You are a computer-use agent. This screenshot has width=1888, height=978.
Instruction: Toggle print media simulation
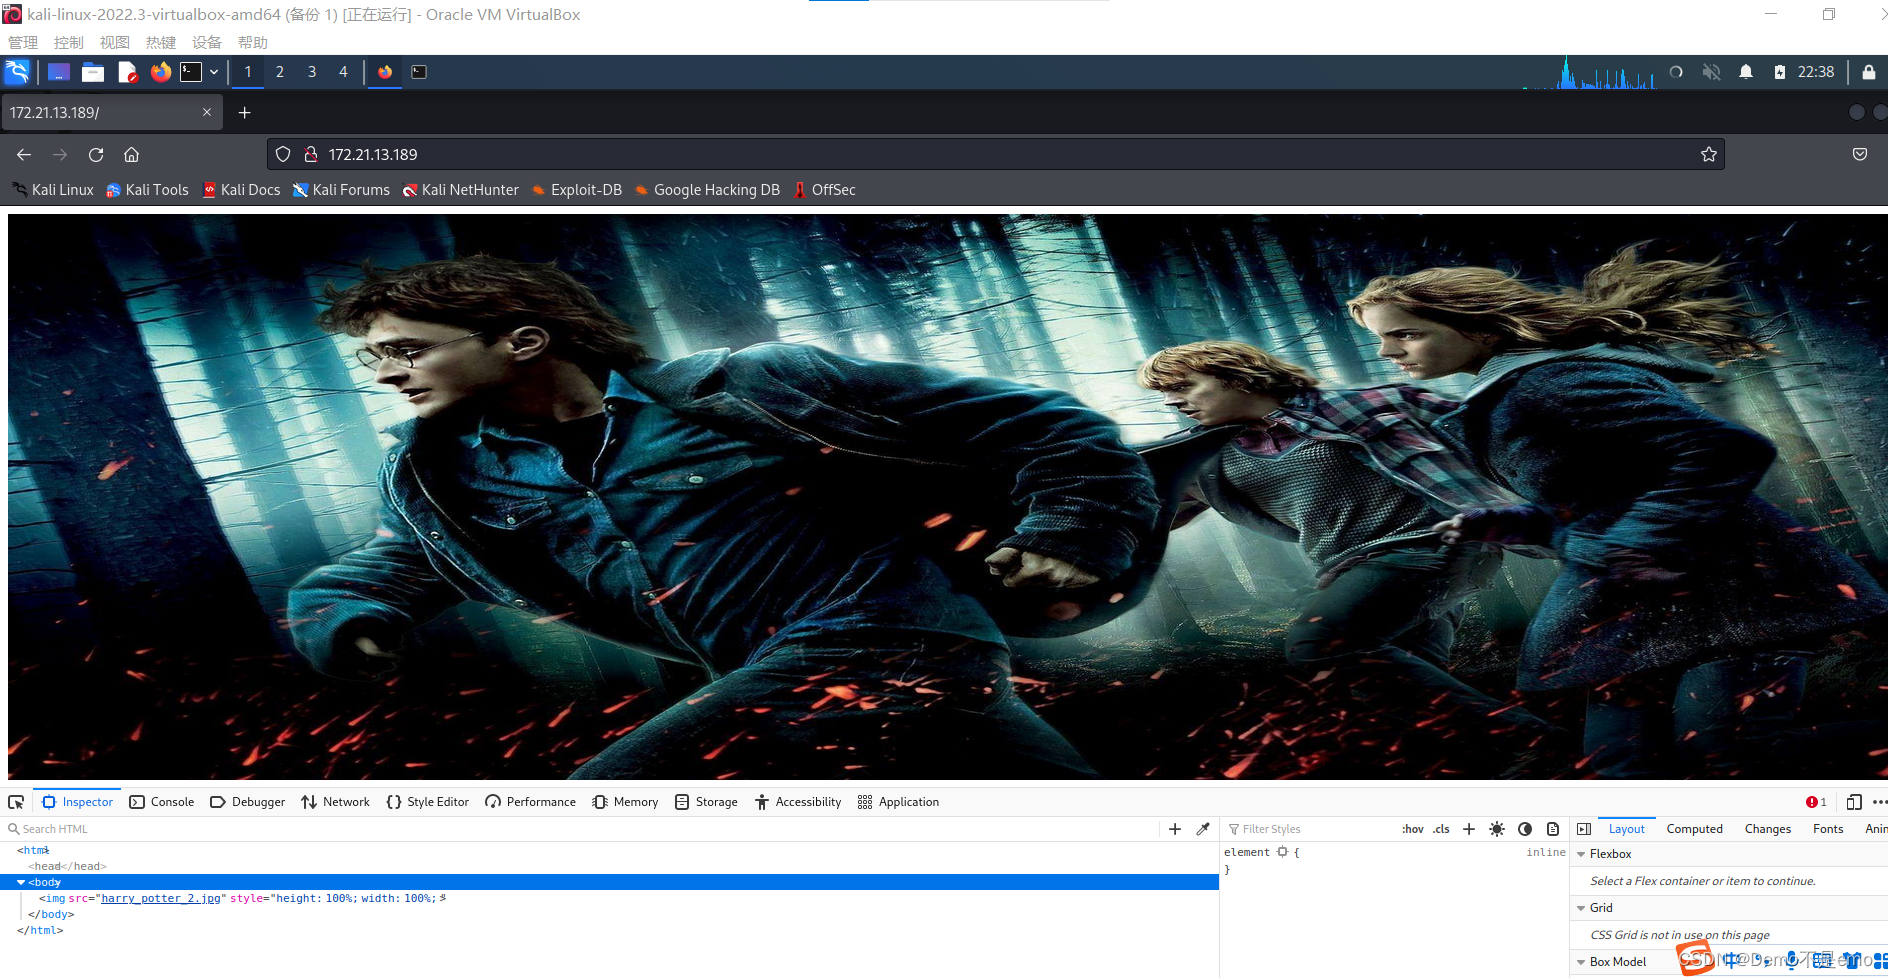[x=1553, y=829]
